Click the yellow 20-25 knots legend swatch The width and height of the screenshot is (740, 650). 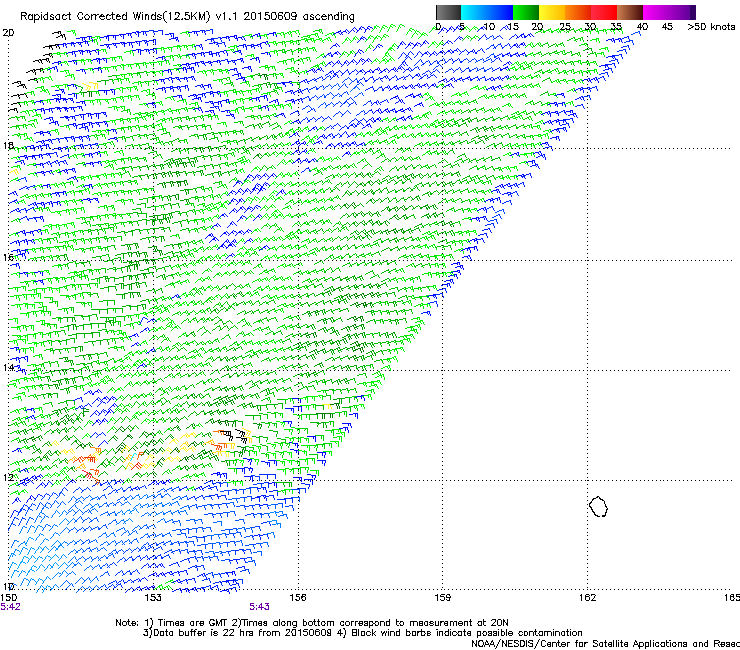tap(552, 12)
